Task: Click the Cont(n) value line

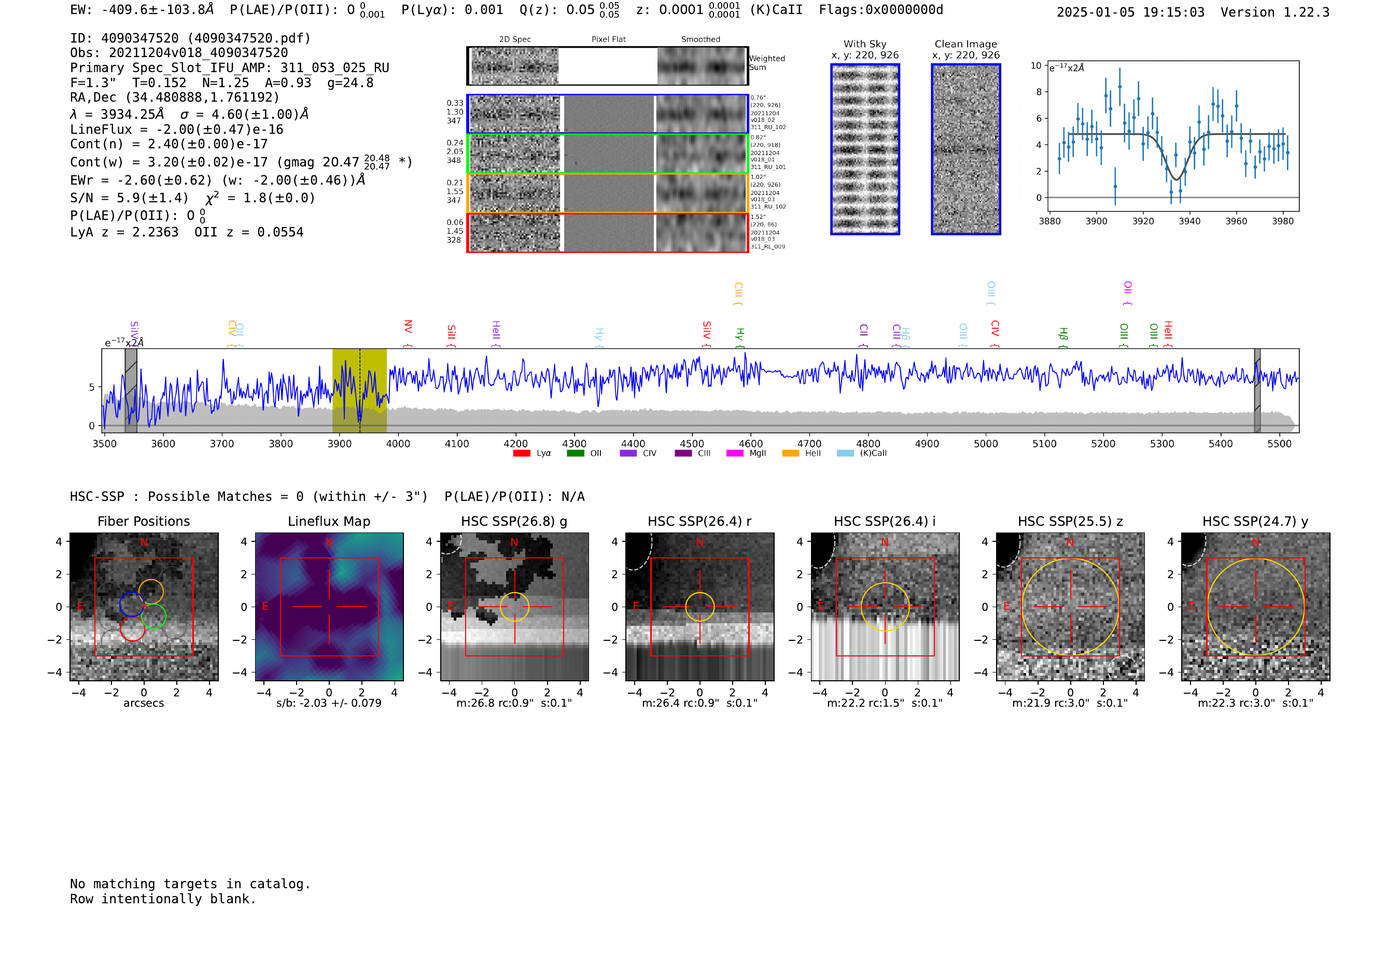Action: tap(168, 144)
